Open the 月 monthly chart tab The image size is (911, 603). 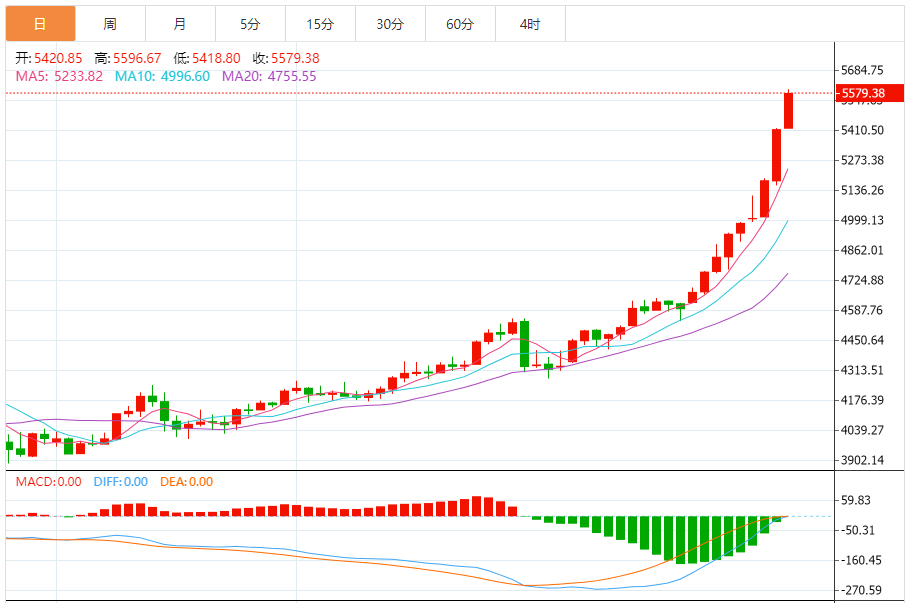pos(179,23)
